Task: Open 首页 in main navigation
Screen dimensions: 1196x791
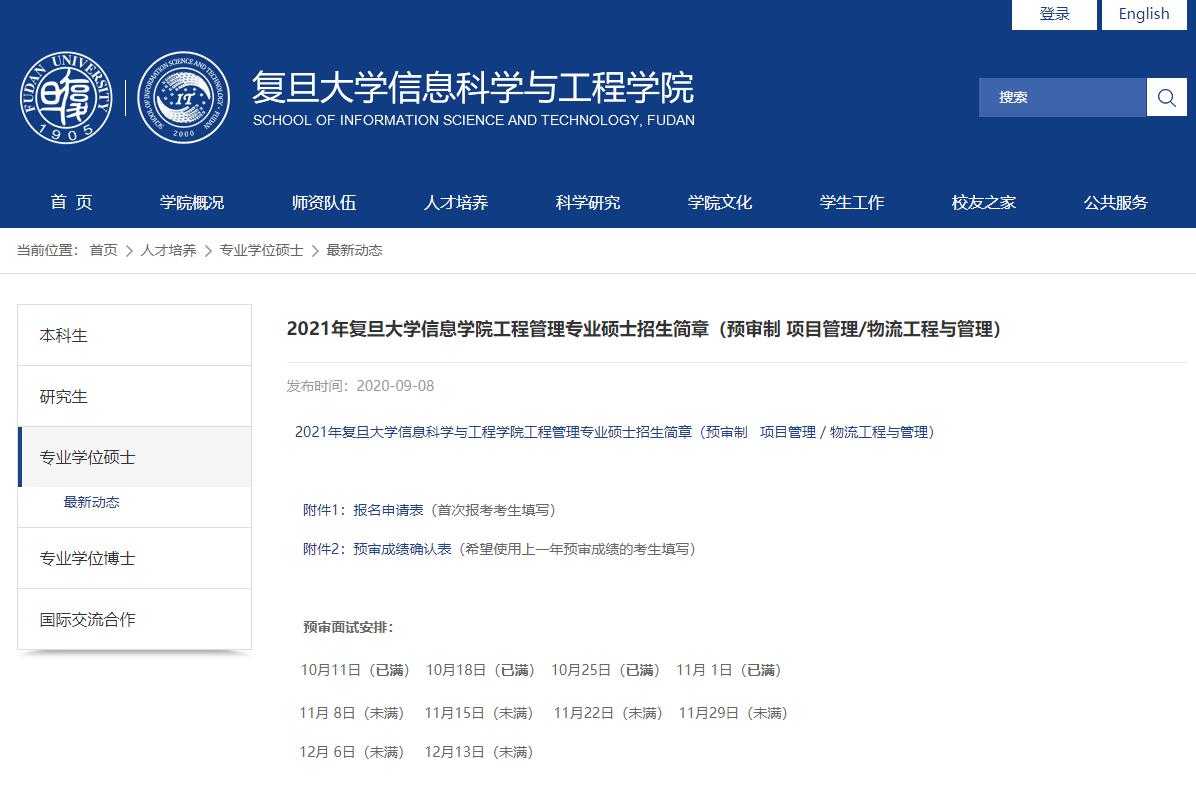Action: [71, 202]
